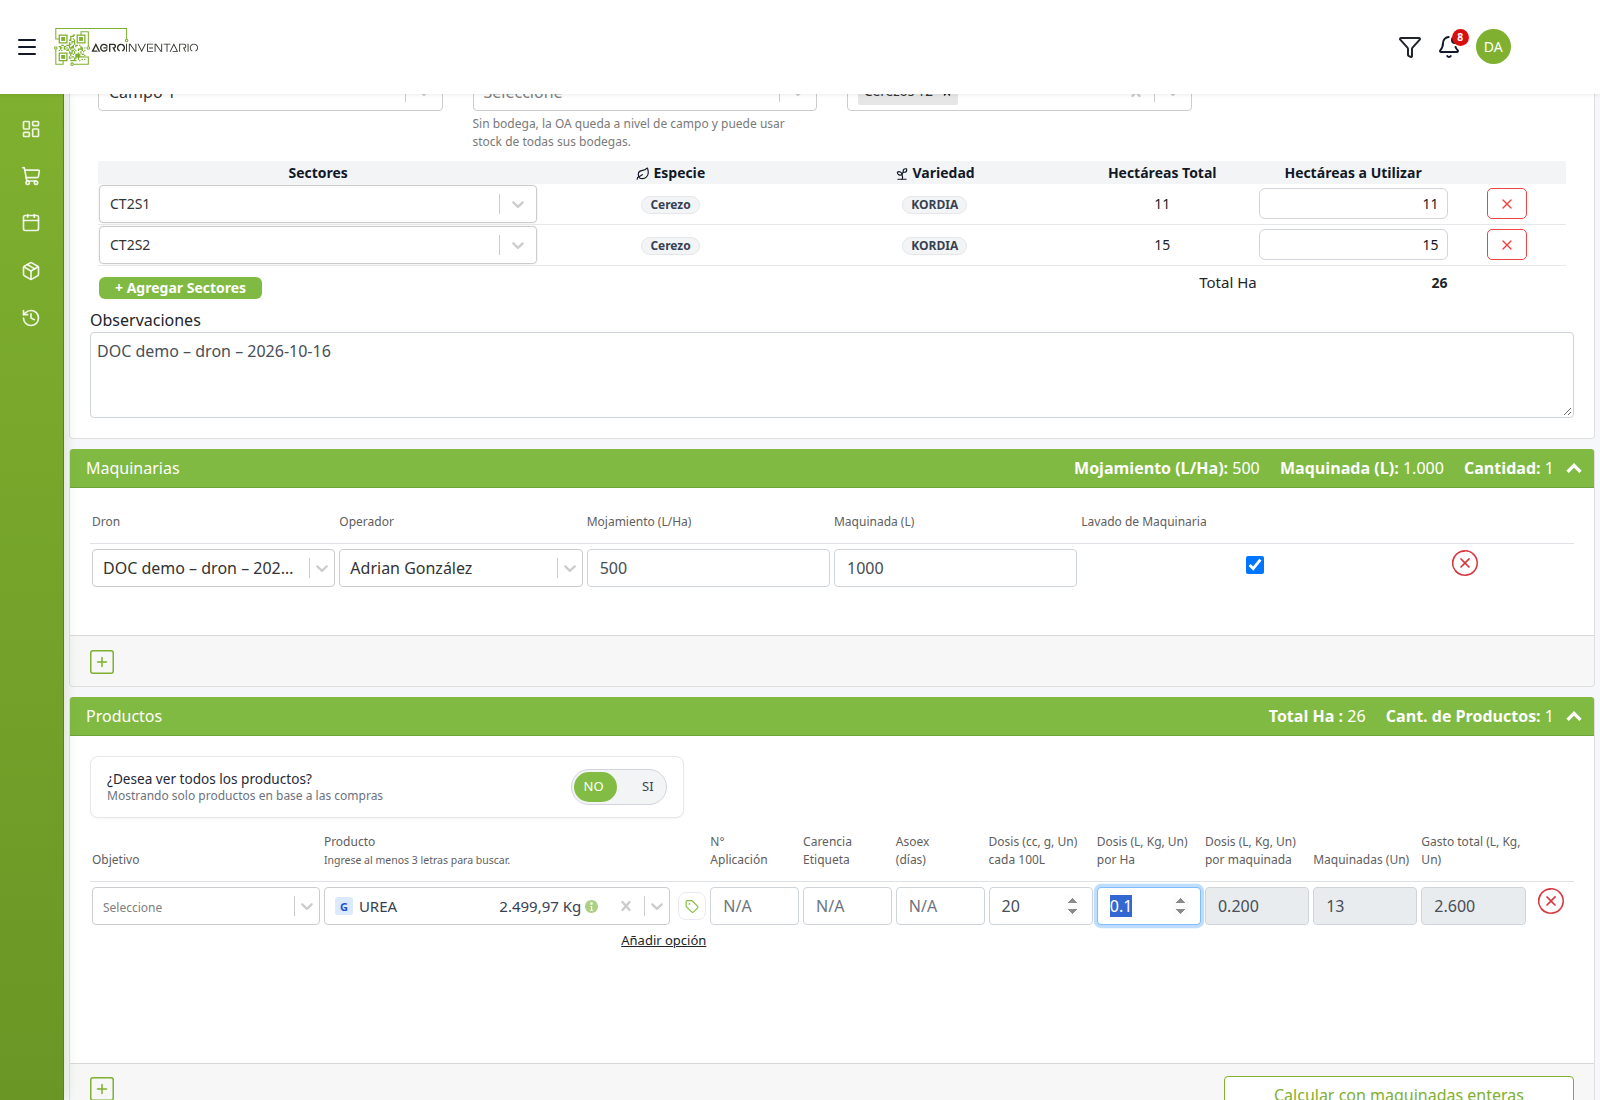This screenshot has width=1600, height=1100.
Task: Open the shopping cart sidebar icon
Action: pyautogui.click(x=31, y=176)
